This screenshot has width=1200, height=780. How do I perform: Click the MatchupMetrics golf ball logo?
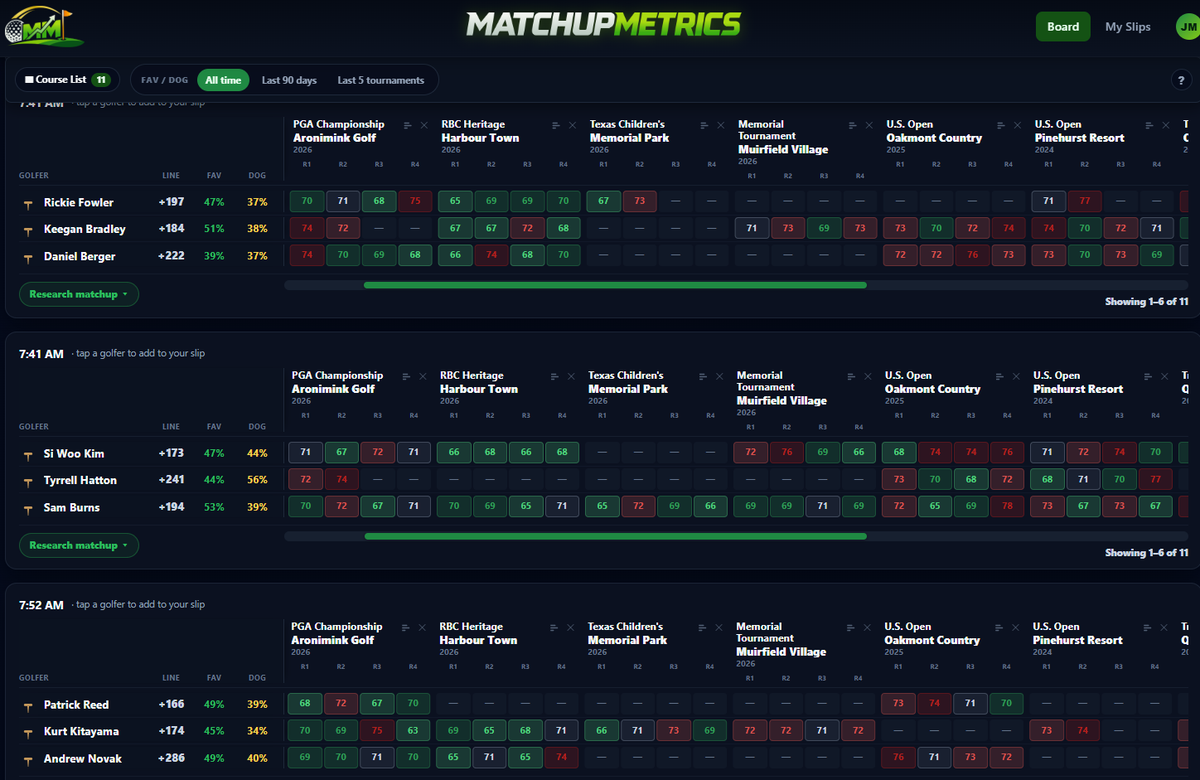click(44, 27)
